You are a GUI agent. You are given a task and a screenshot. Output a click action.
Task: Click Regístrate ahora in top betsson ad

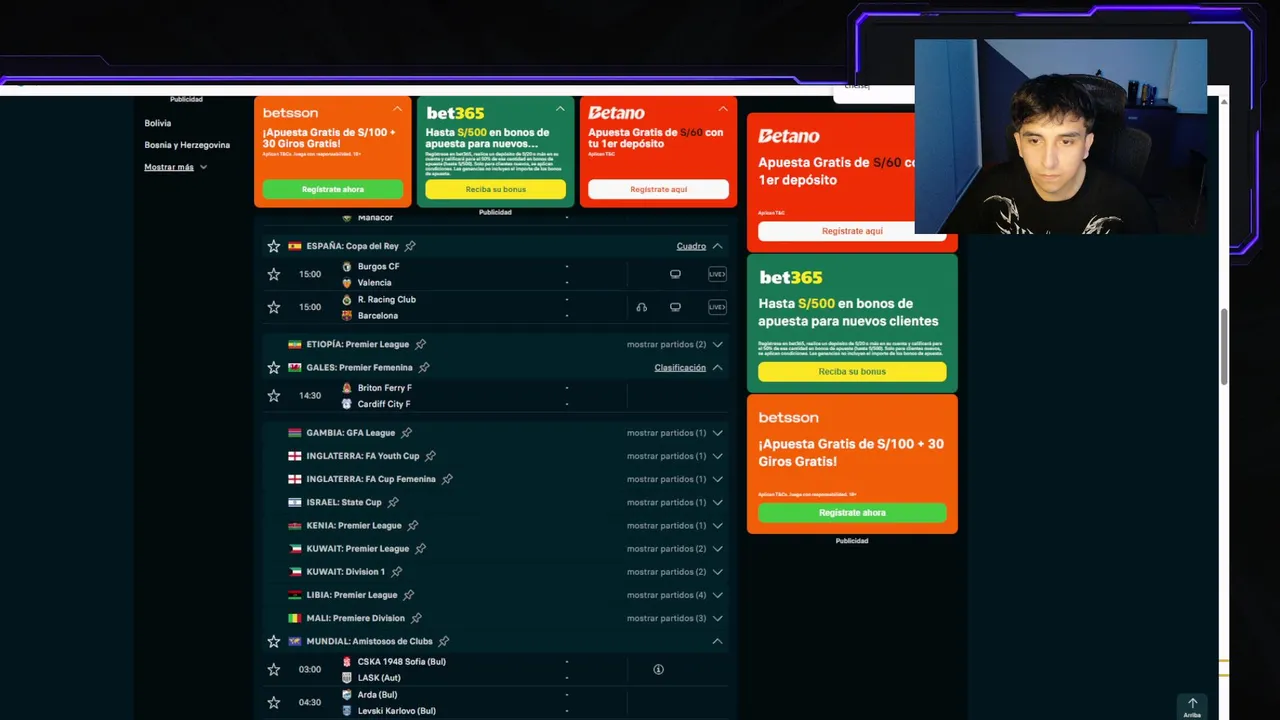(x=333, y=189)
